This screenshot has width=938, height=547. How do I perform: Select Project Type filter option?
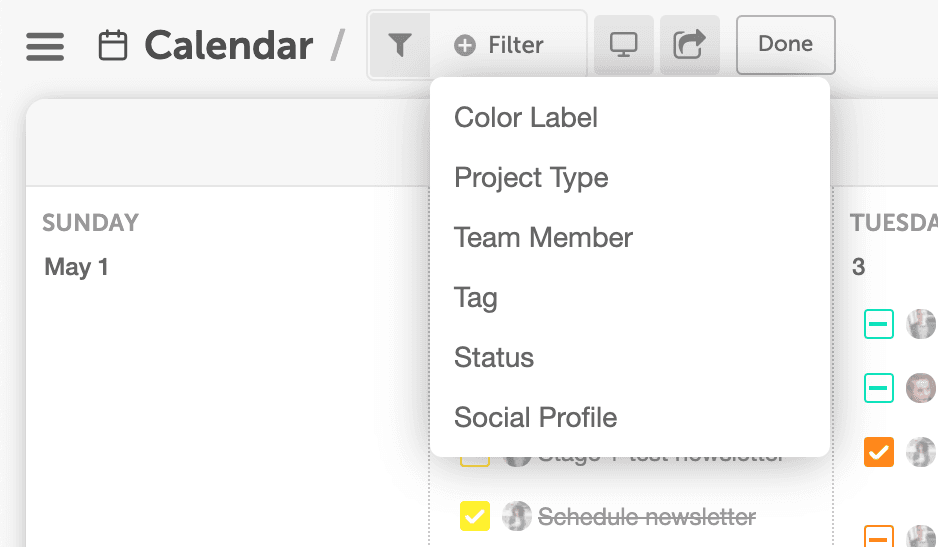[531, 178]
